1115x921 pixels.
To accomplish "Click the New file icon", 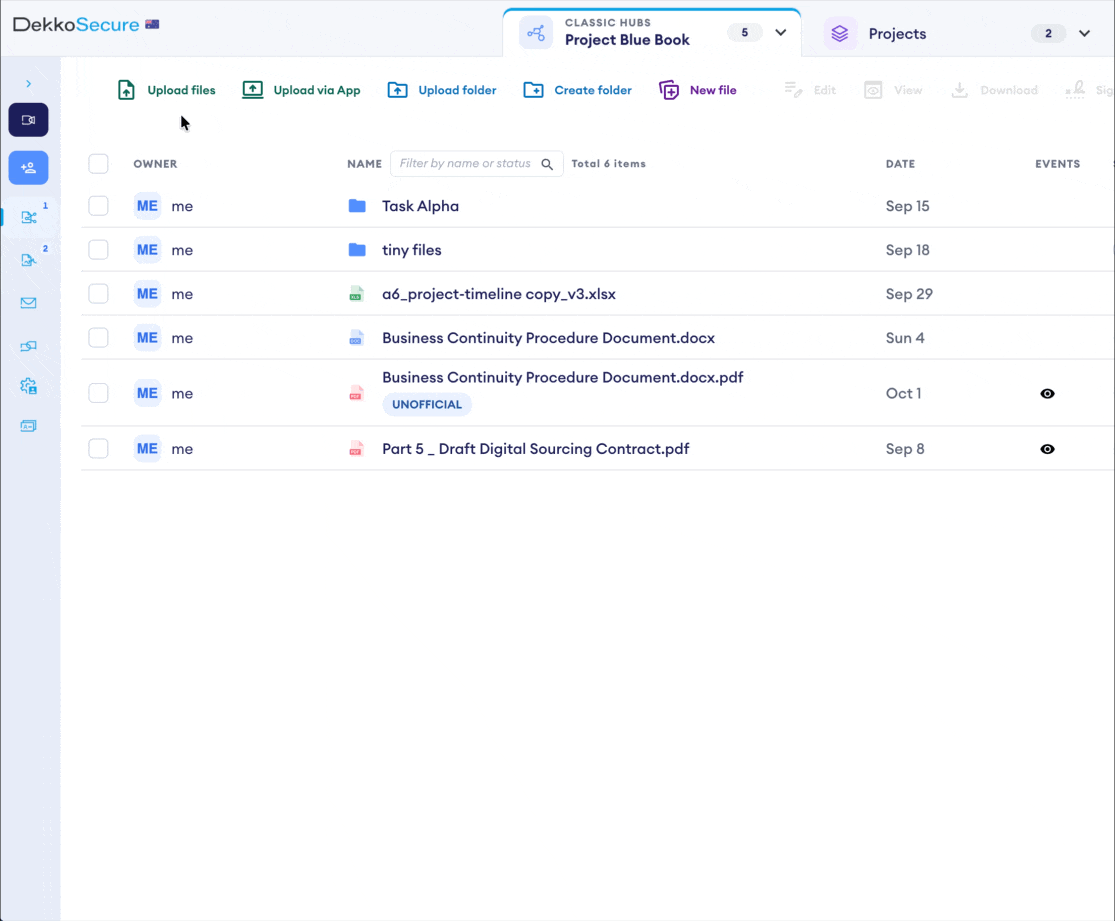I will coord(669,90).
